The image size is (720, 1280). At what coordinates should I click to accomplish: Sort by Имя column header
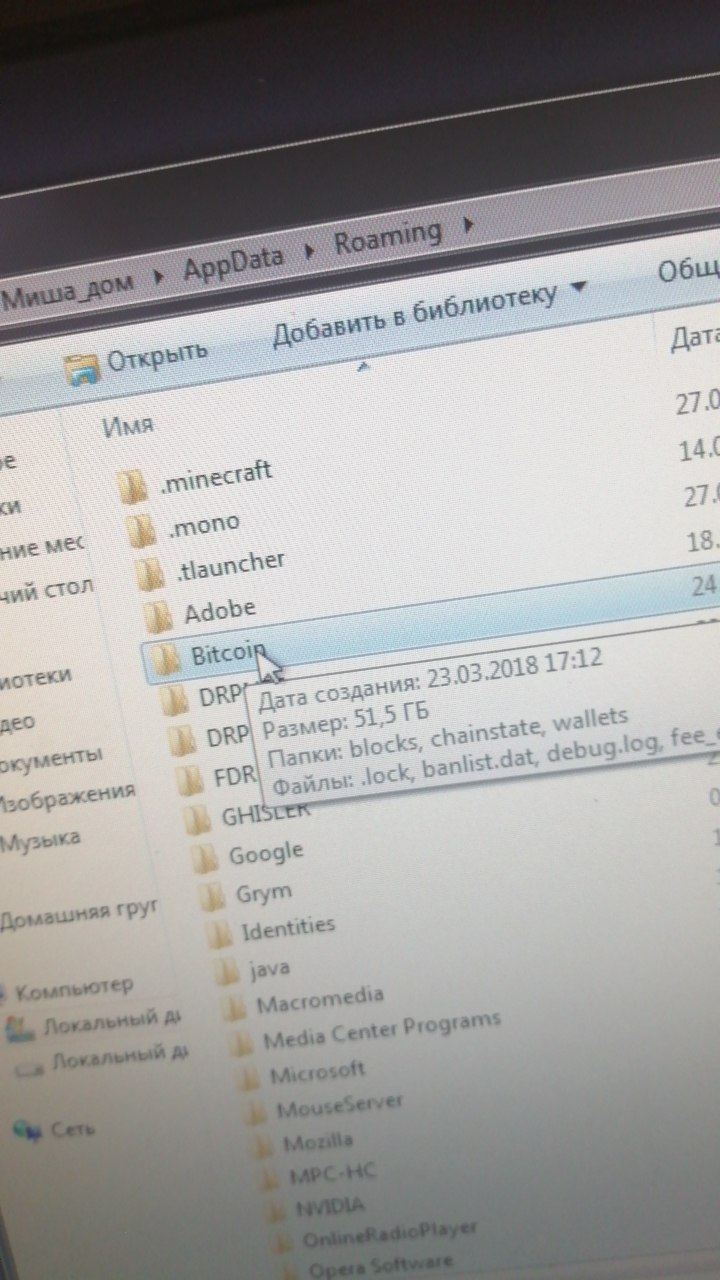[x=128, y=424]
